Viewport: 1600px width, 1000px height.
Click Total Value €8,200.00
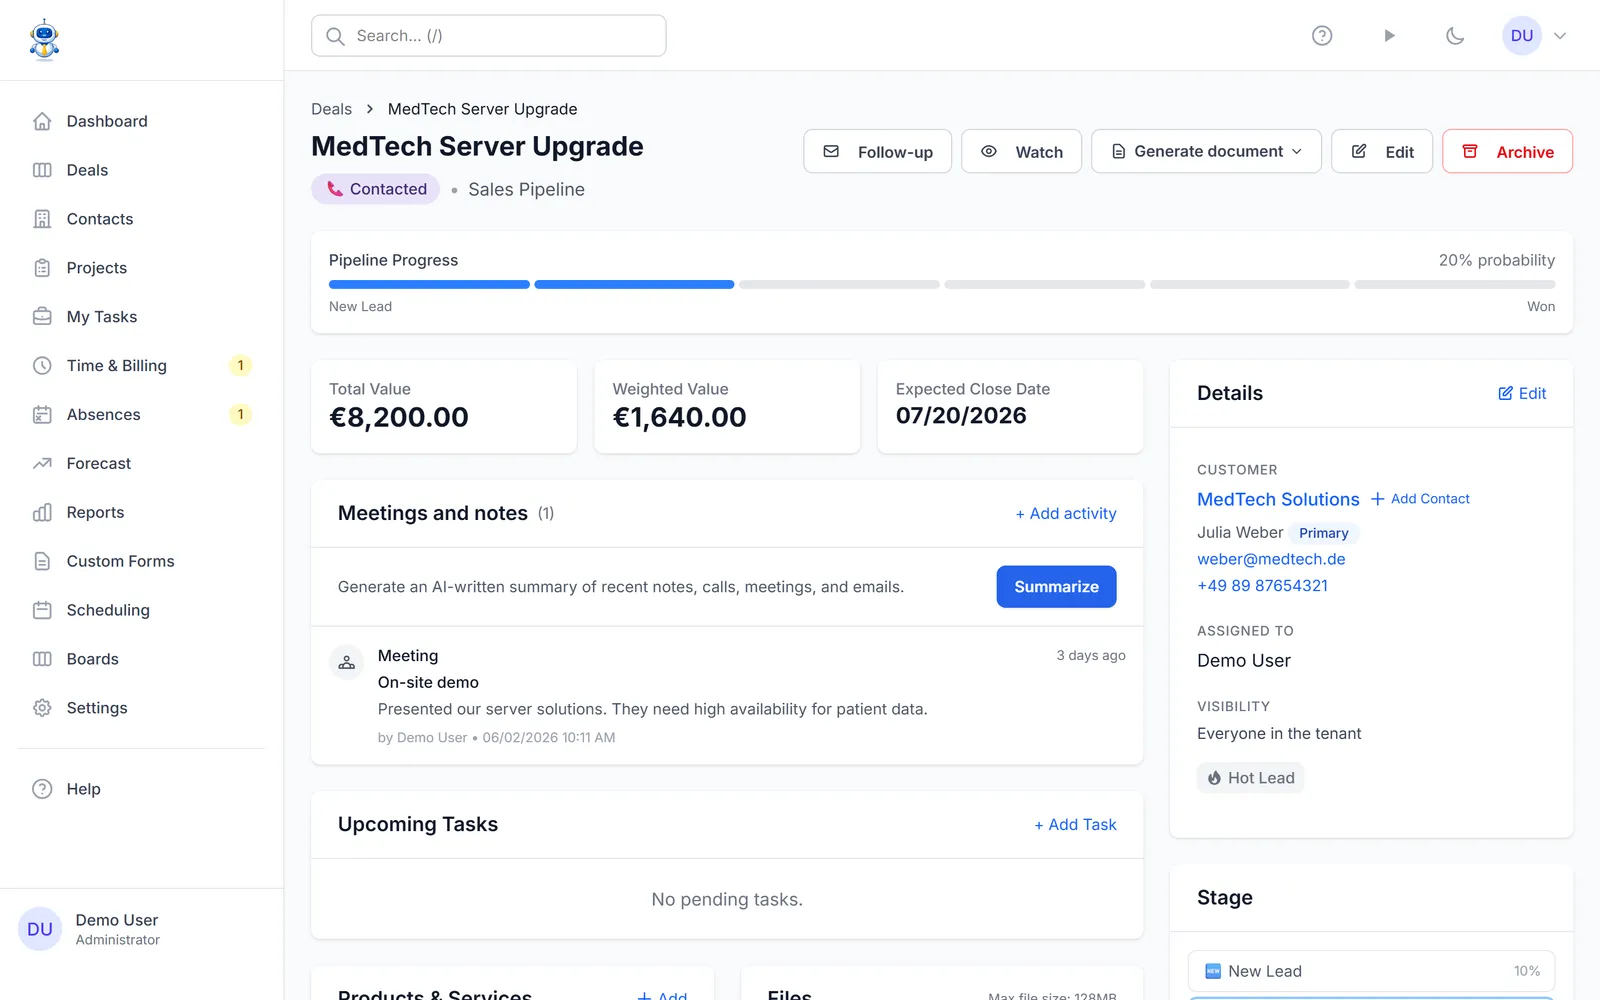(399, 417)
